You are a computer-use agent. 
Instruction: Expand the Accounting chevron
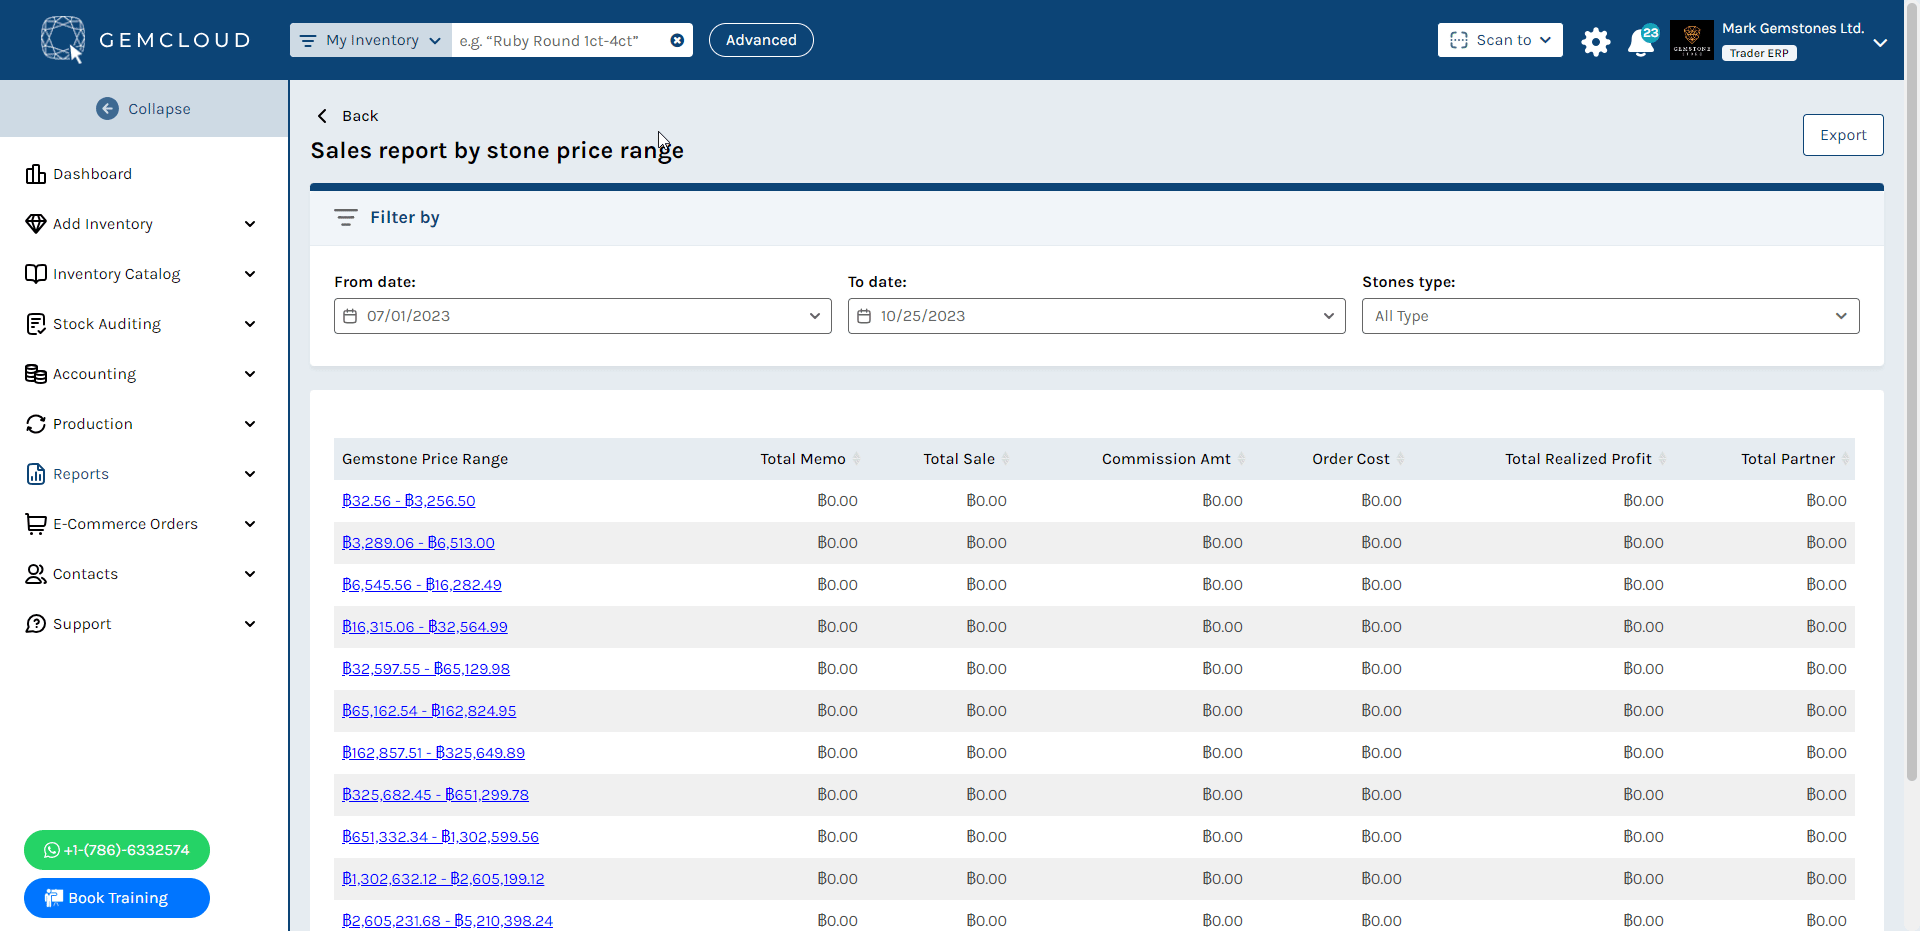coord(250,374)
